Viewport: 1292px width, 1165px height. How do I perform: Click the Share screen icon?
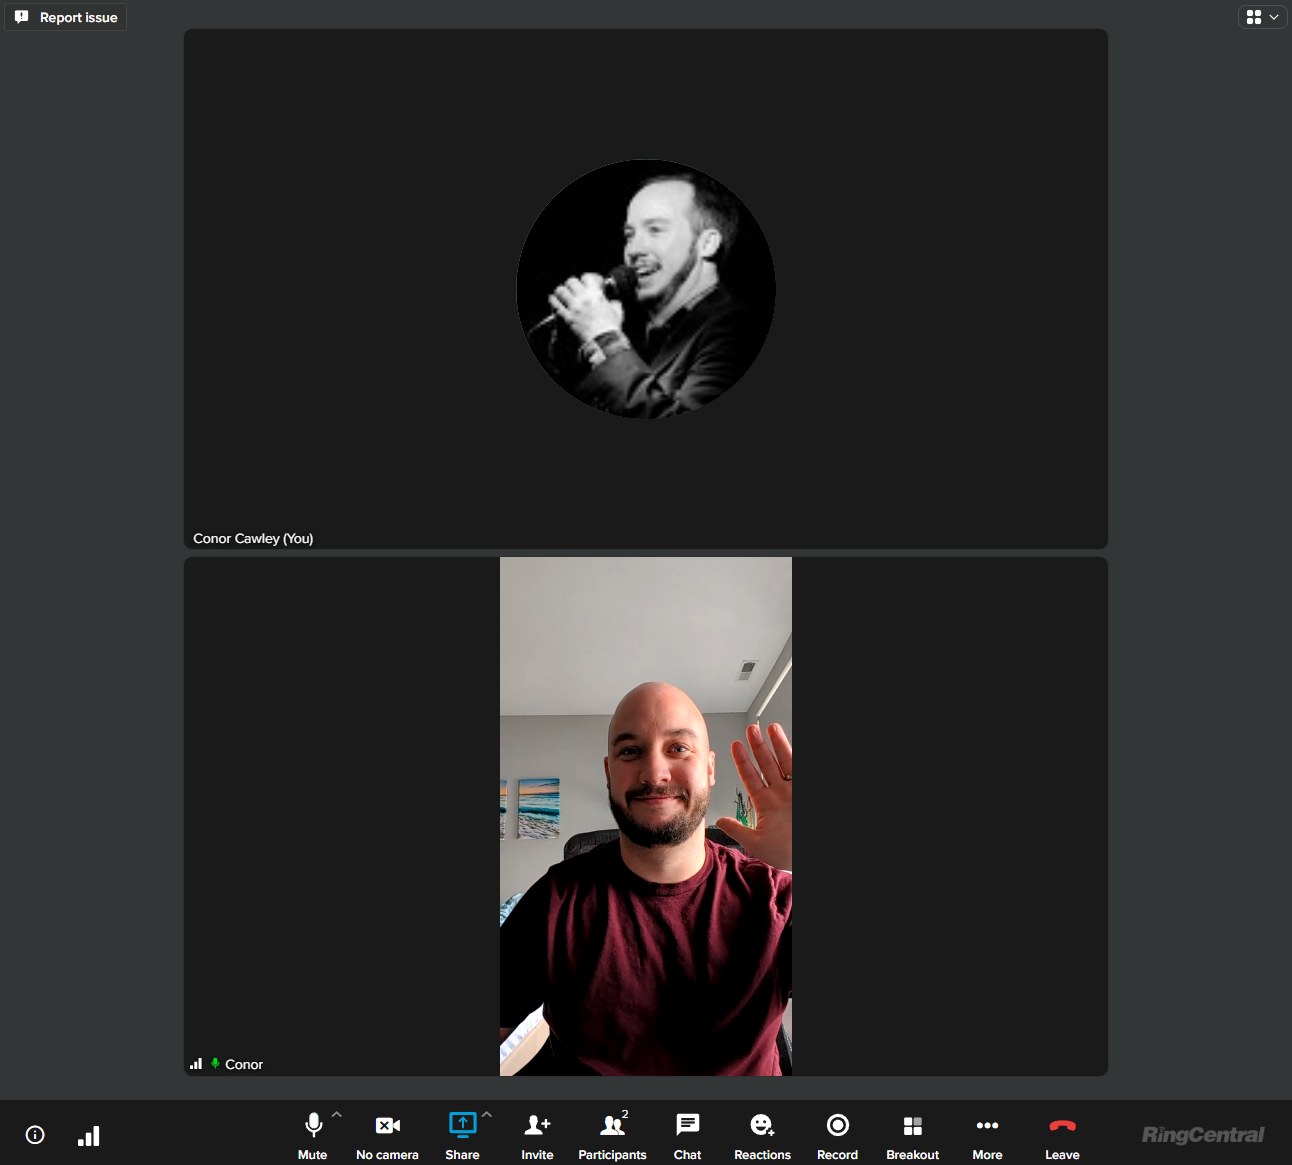(462, 1125)
